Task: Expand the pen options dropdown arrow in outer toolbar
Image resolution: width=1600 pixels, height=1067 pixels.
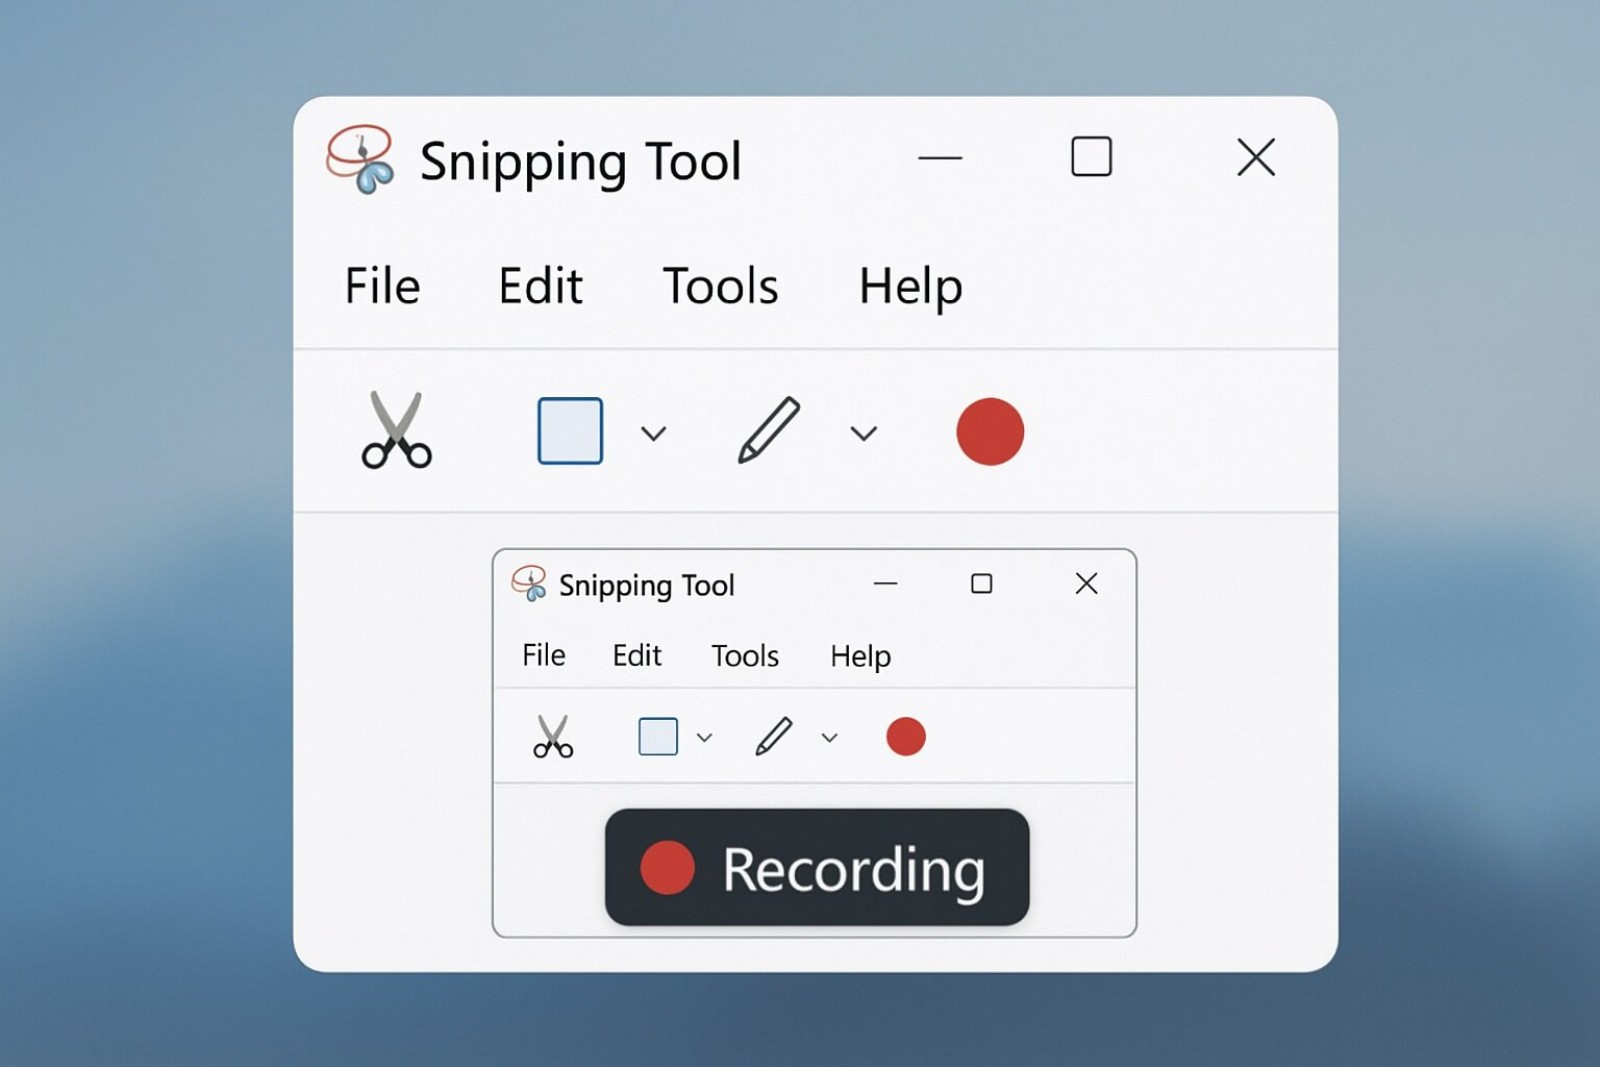Action: 864,433
